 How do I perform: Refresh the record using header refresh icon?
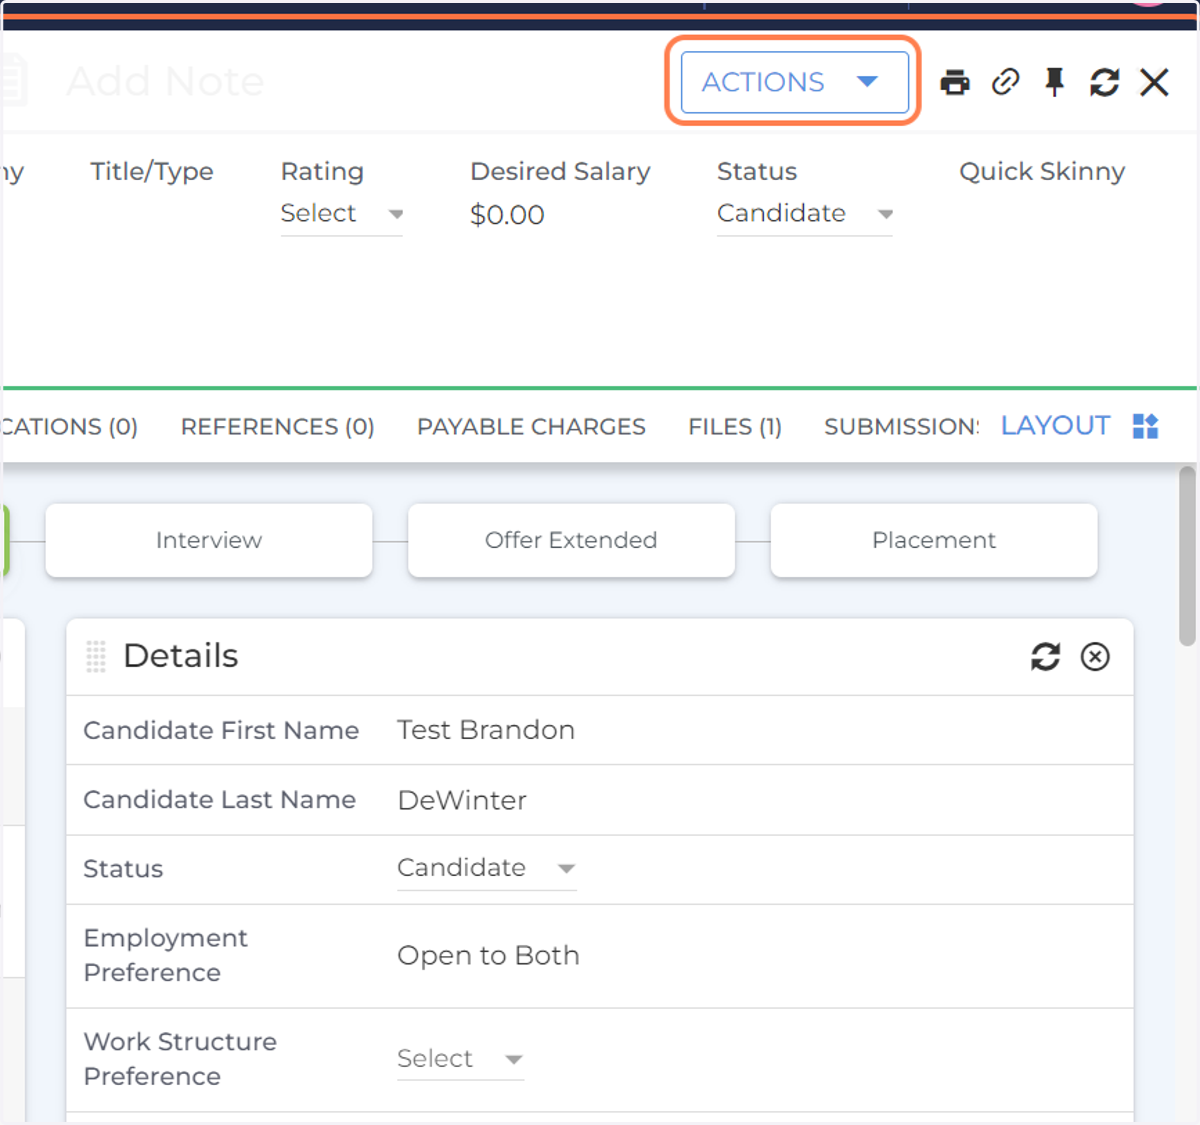coord(1104,82)
